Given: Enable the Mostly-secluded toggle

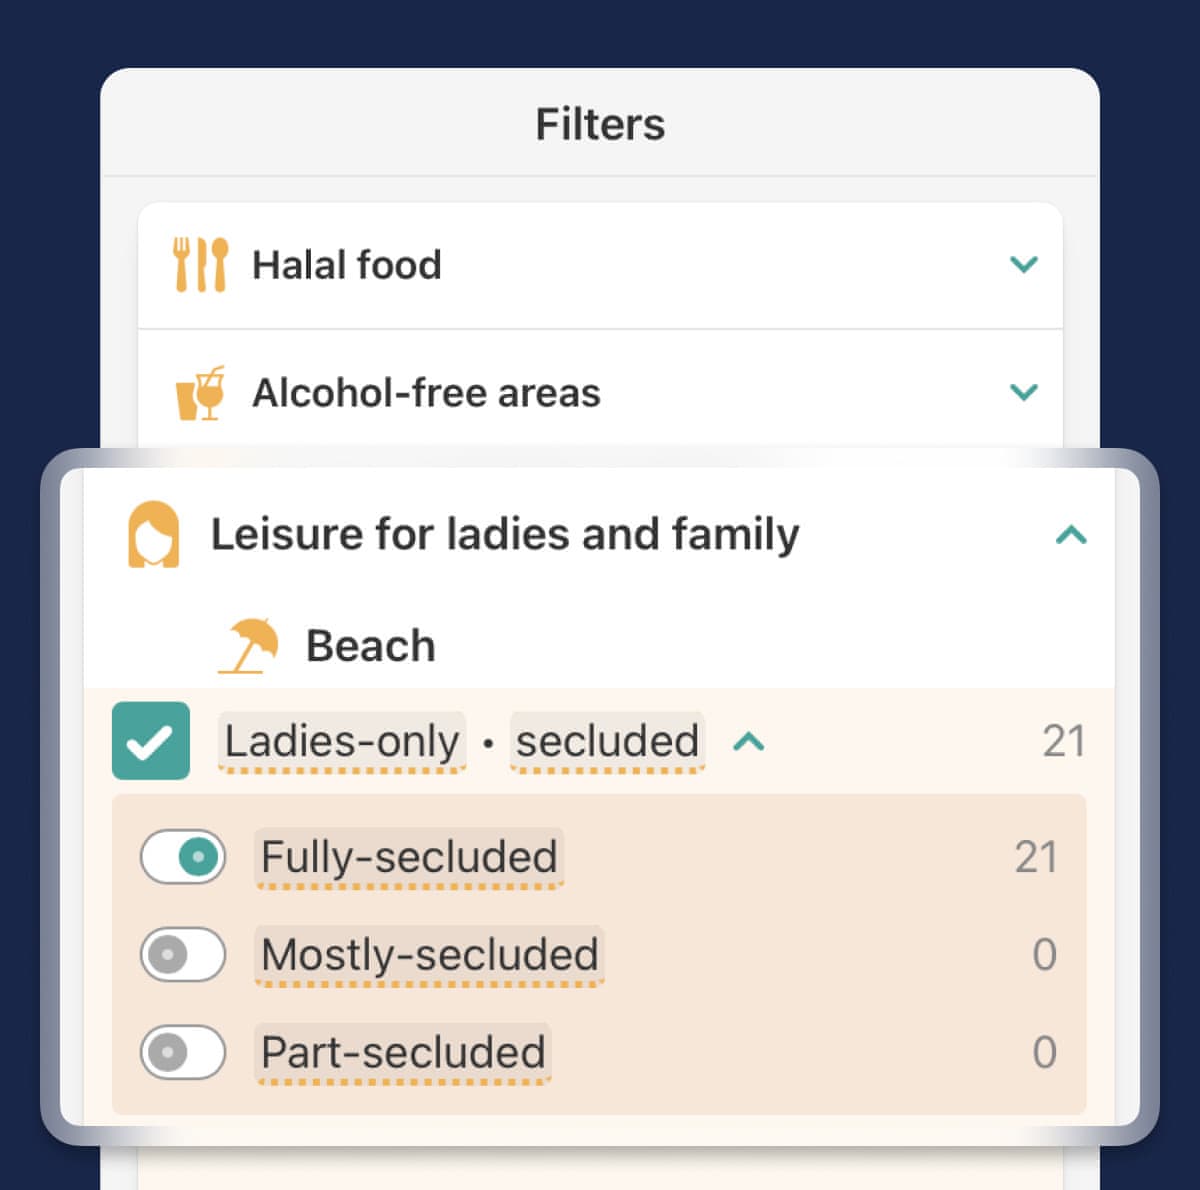Looking at the screenshot, I should pos(183,954).
